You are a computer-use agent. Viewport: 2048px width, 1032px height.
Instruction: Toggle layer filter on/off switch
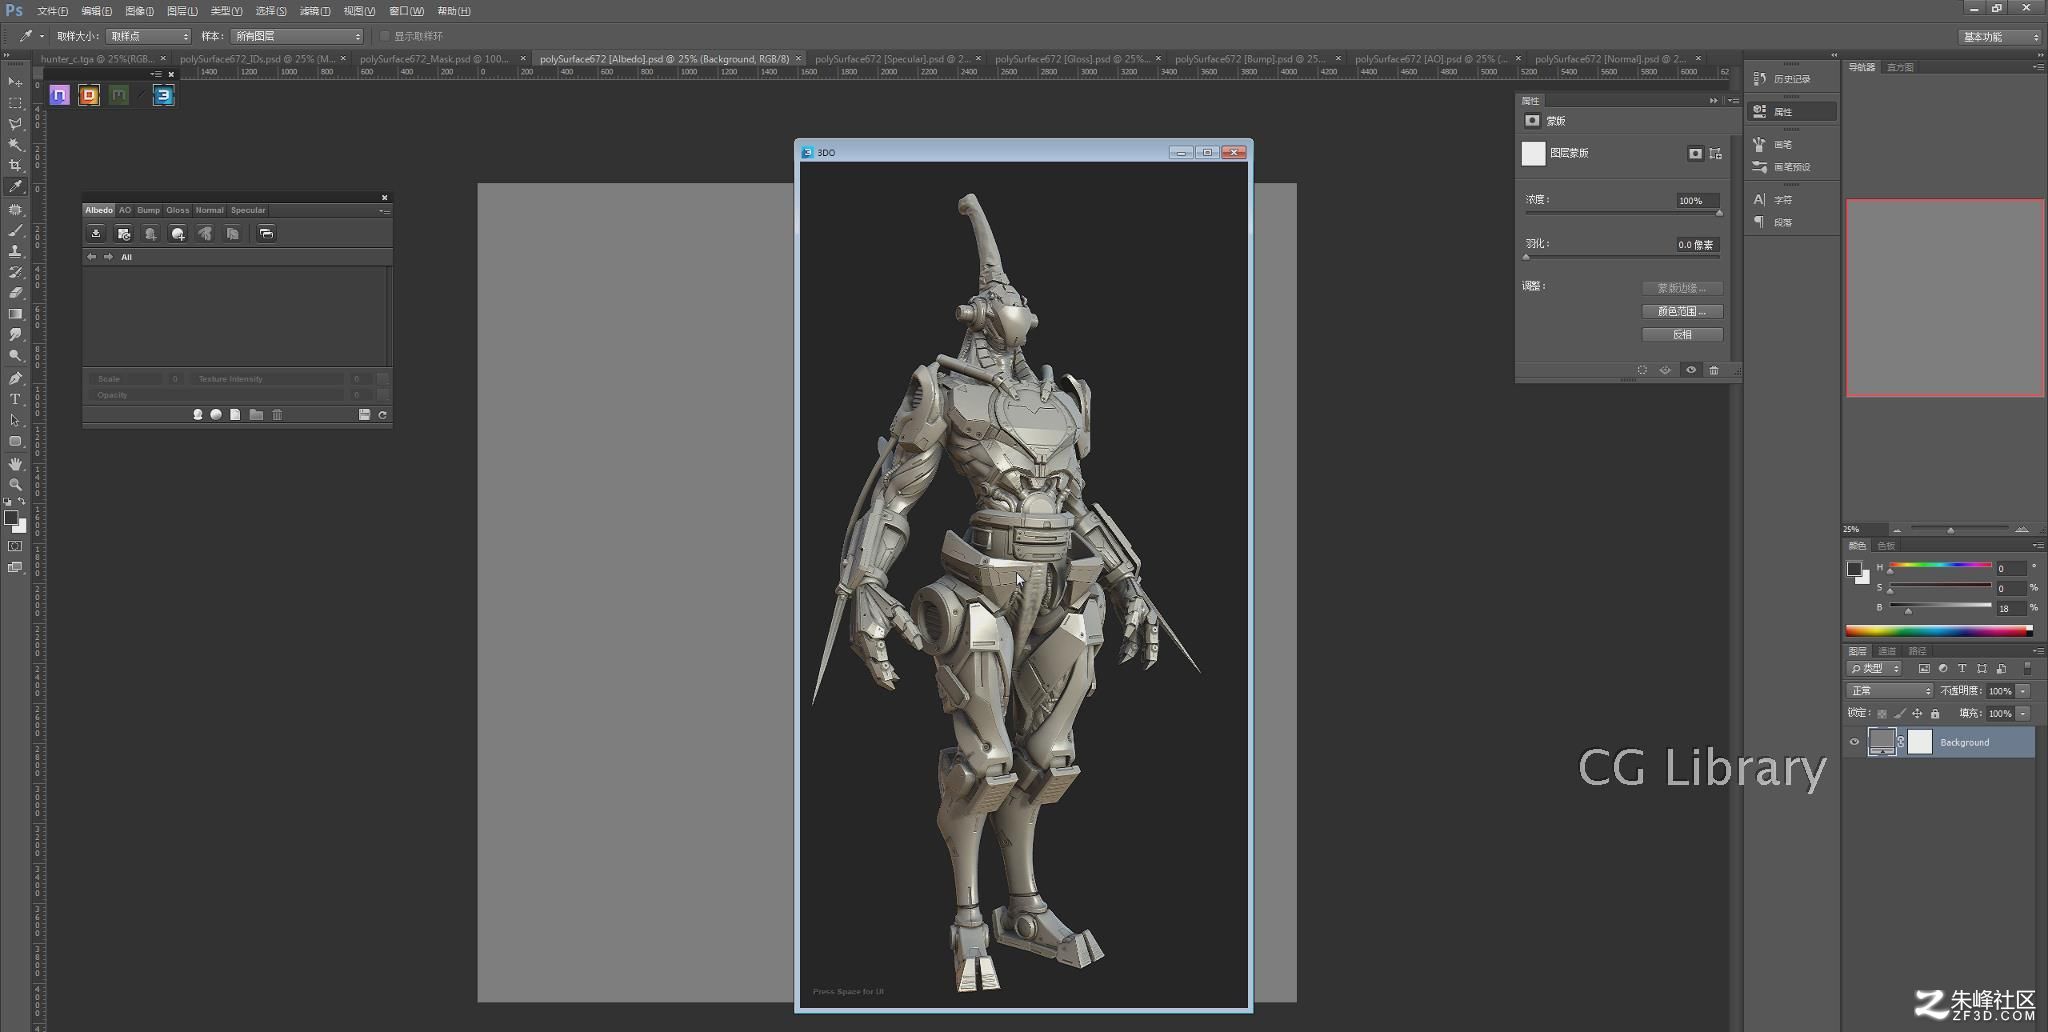coord(2028,669)
